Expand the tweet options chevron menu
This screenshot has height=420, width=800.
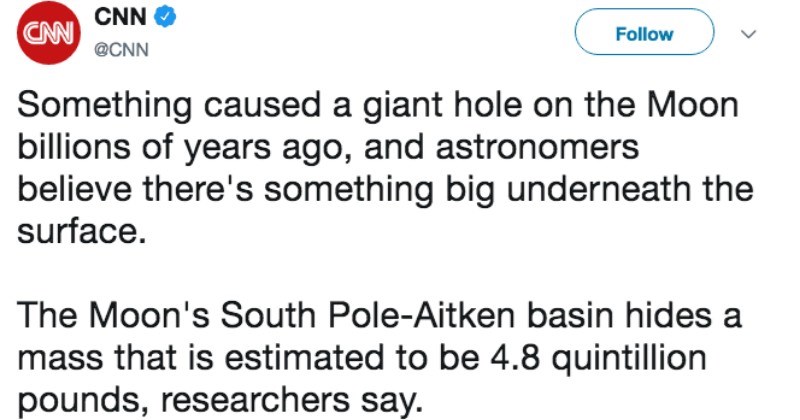click(x=748, y=34)
